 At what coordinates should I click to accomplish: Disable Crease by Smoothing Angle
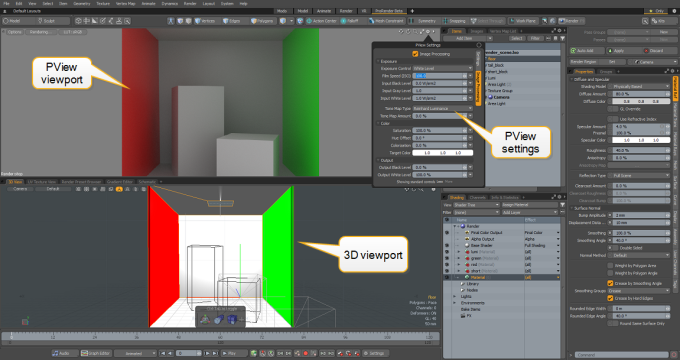point(610,283)
